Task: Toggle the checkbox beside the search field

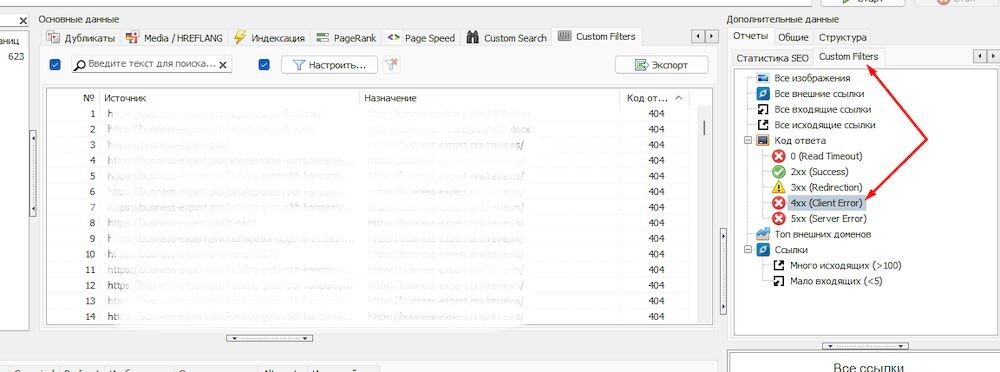Action: coord(55,64)
